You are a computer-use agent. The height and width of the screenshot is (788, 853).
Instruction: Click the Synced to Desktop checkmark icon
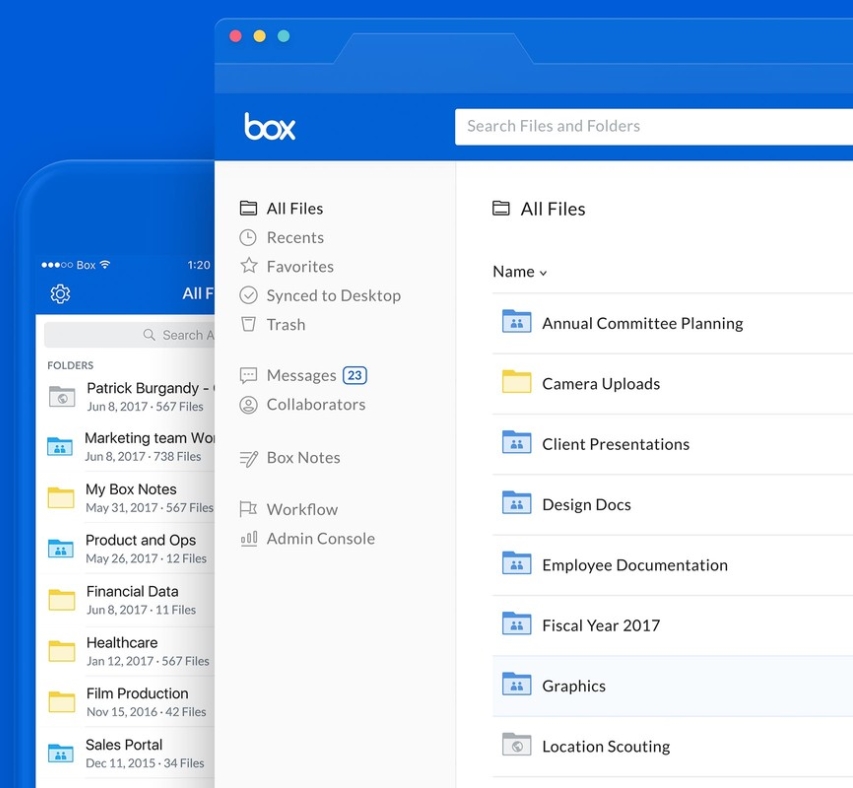tap(248, 295)
